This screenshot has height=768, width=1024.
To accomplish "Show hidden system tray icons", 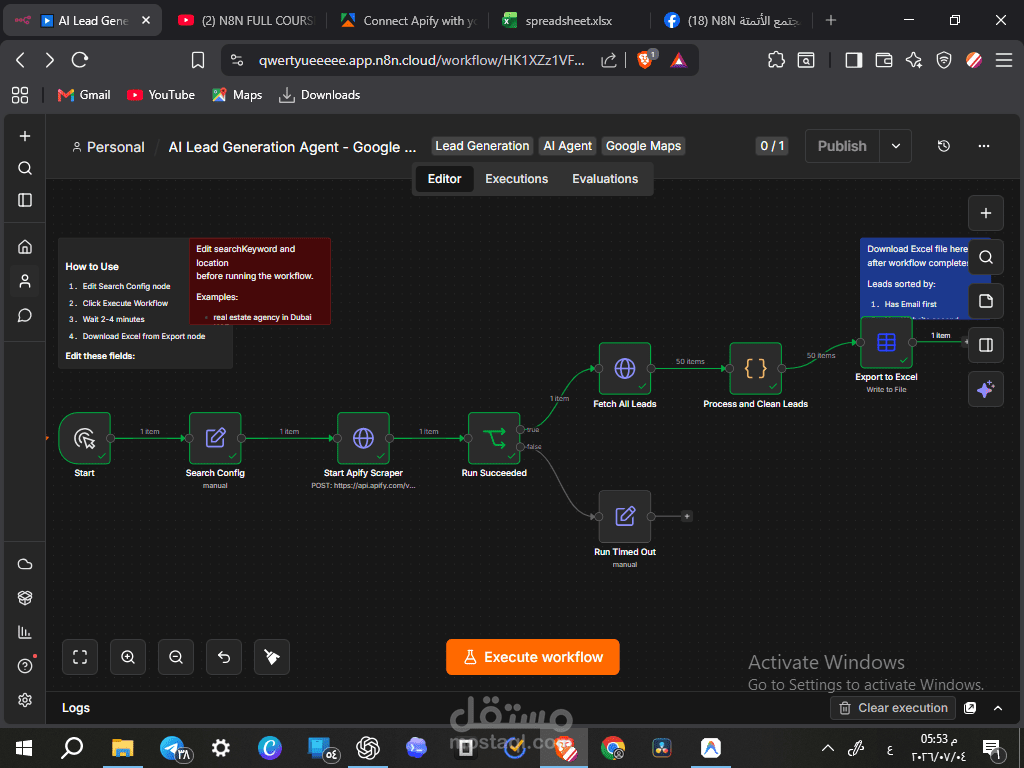I will (827, 748).
